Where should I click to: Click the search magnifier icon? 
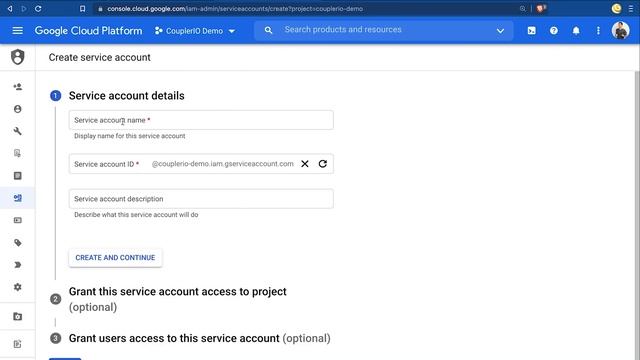pyautogui.click(x=268, y=30)
